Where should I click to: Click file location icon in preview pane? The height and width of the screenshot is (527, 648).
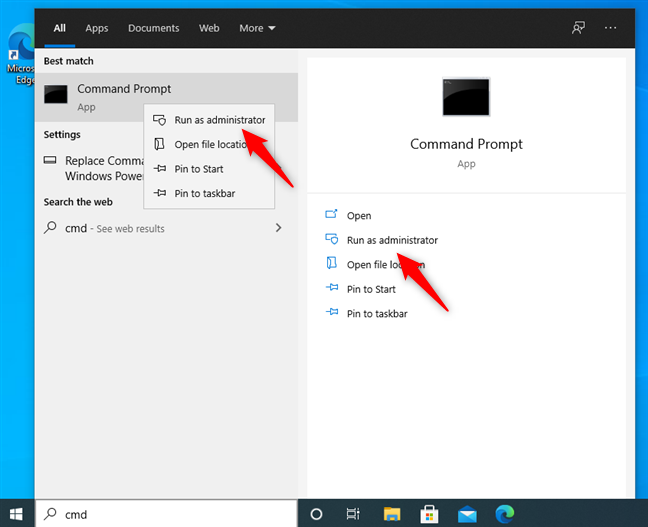(x=331, y=263)
